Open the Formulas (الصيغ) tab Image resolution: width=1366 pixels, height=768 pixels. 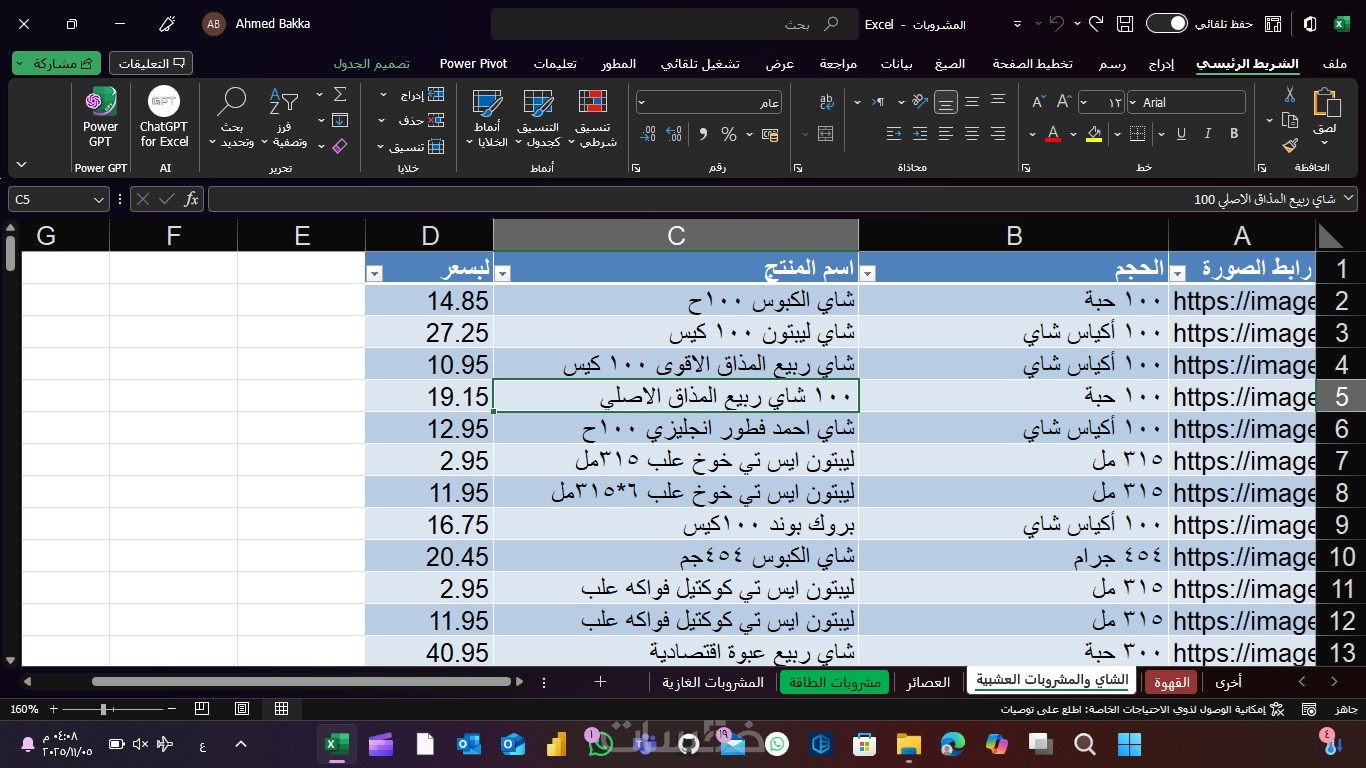tap(950, 63)
